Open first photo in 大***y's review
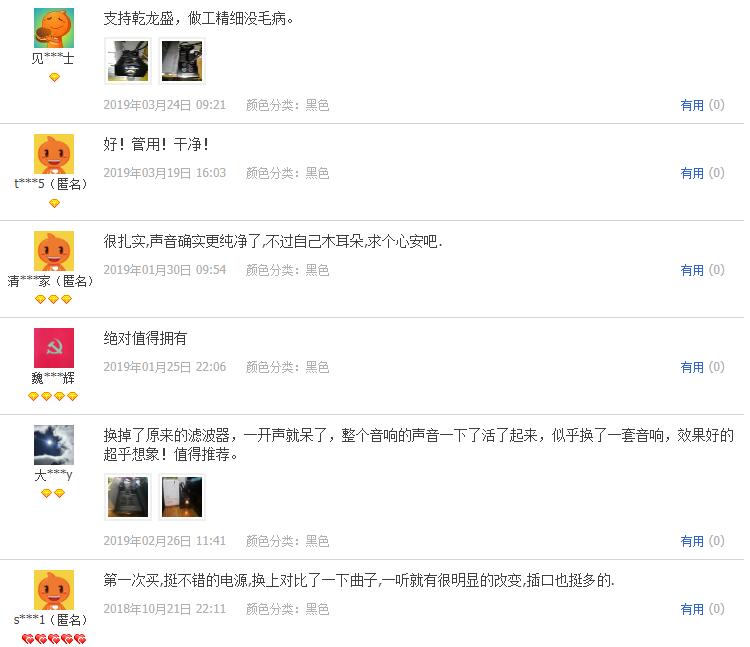 pos(128,497)
